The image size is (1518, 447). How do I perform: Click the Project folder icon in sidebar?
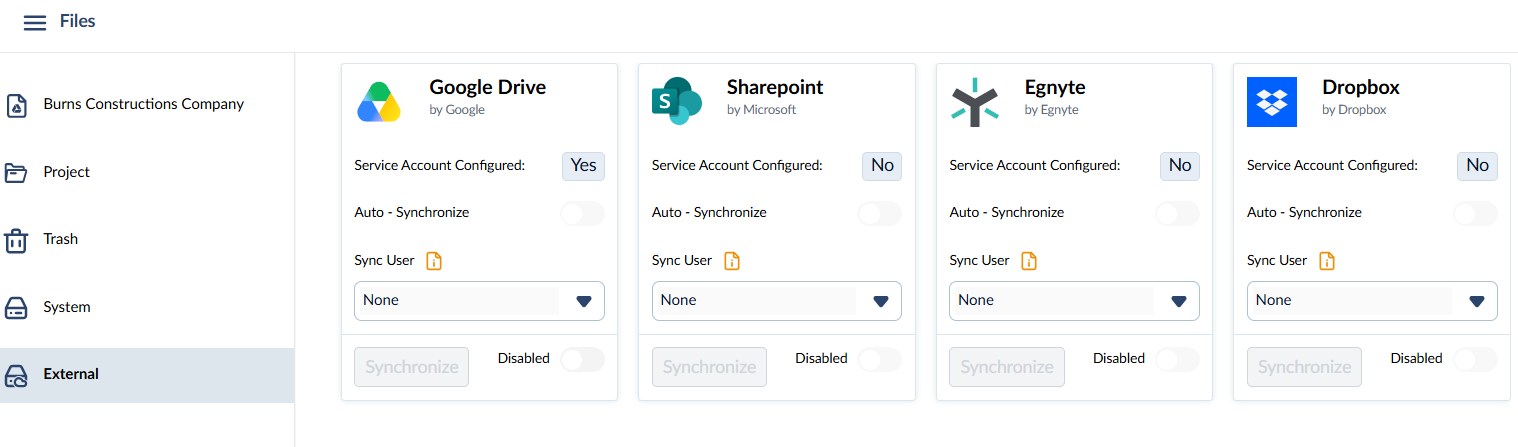pyautogui.click(x=16, y=172)
